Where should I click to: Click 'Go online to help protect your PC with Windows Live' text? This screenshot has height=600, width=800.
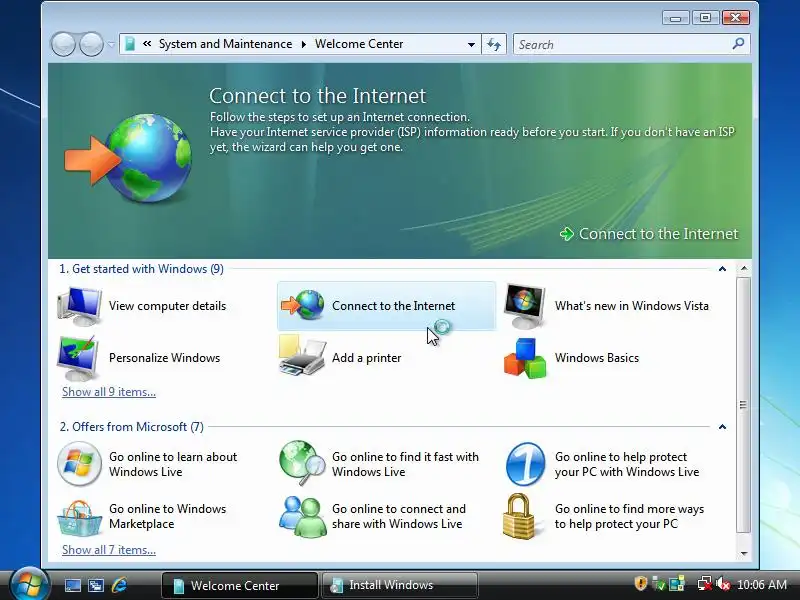click(627, 464)
